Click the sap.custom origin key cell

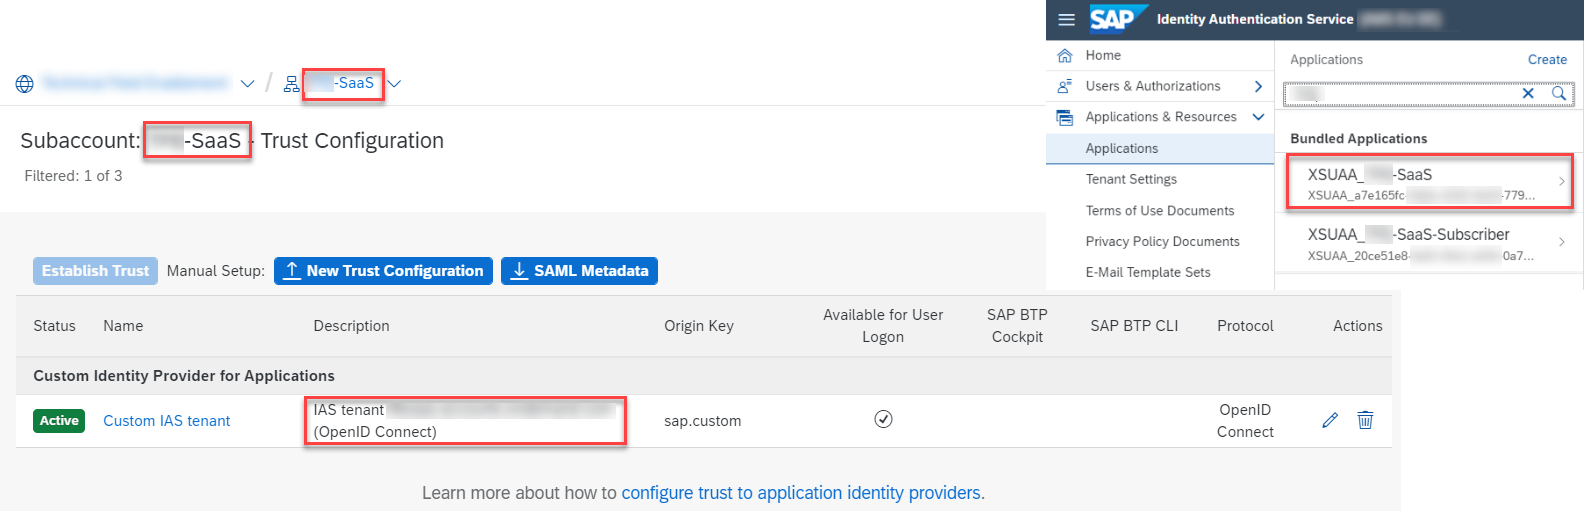tap(703, 421)
